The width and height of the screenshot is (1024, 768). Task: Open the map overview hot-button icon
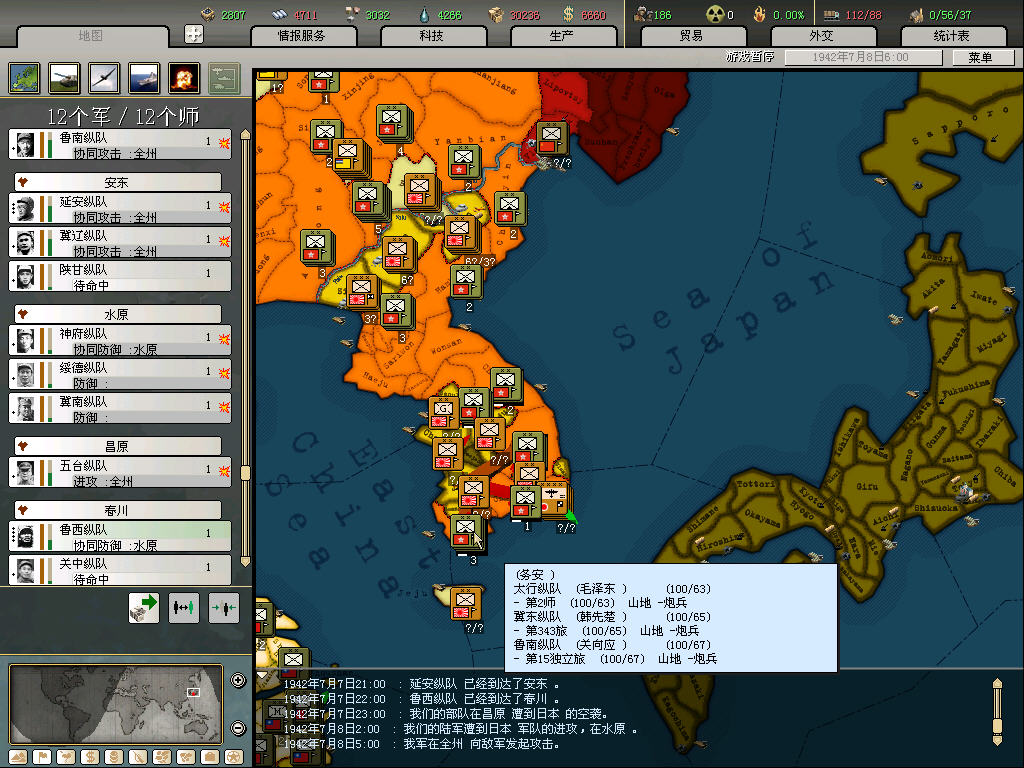click(24, 78)
